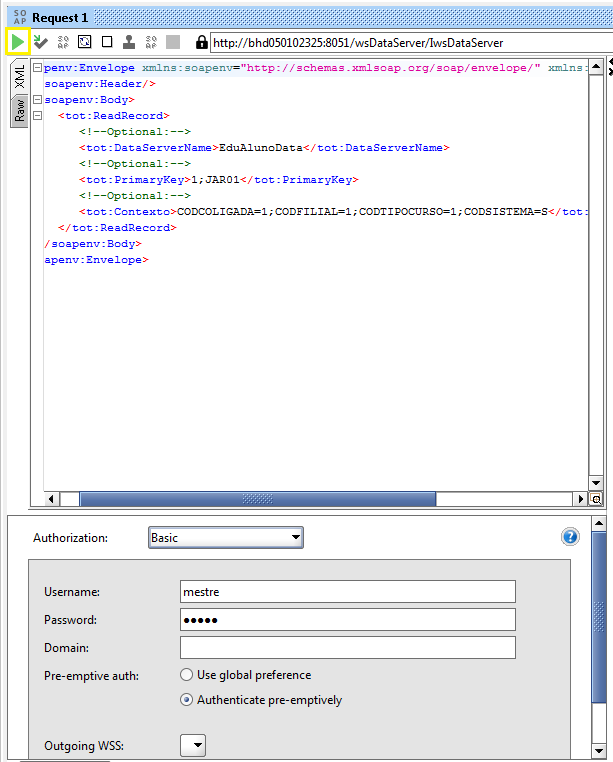The image size is (613, 762).
Task: Collapse the soapenv:Body node
Action: pos(37,100)
